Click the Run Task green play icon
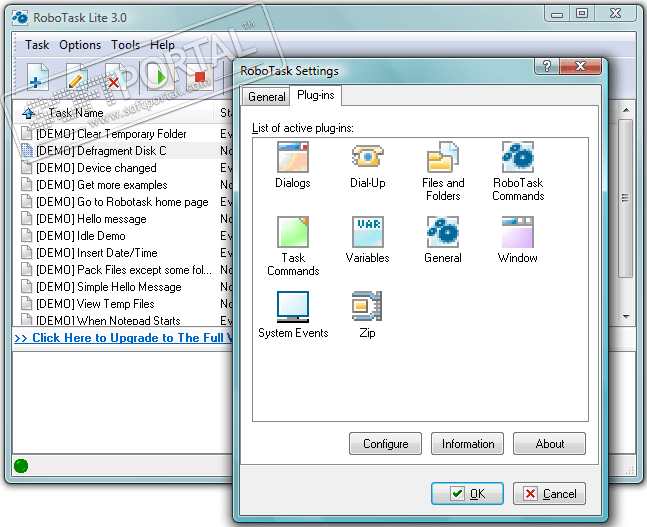The image size is (647, 527). 159,77
